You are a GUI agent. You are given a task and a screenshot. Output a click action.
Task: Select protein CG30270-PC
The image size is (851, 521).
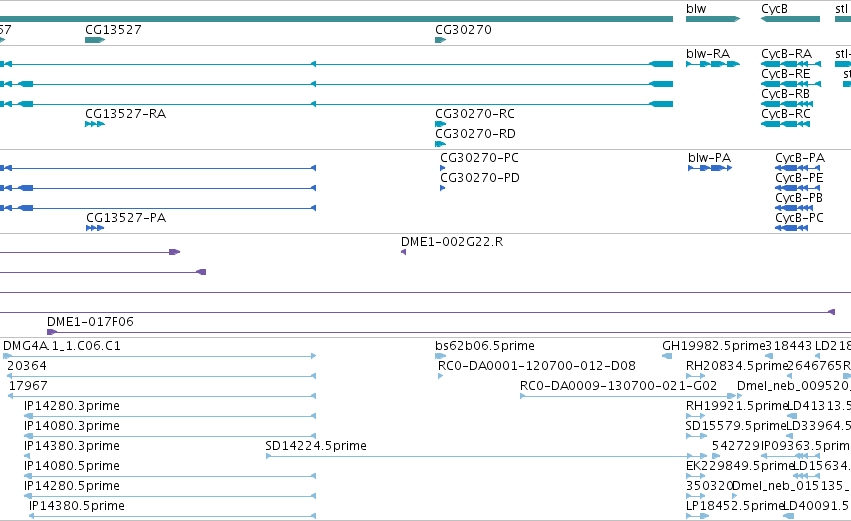[479, 158]
